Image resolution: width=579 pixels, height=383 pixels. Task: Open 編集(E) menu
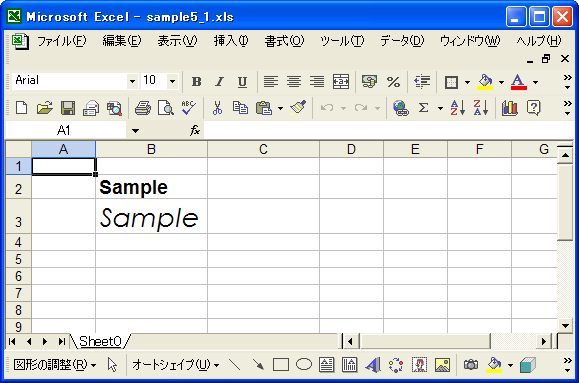[121, 41]
